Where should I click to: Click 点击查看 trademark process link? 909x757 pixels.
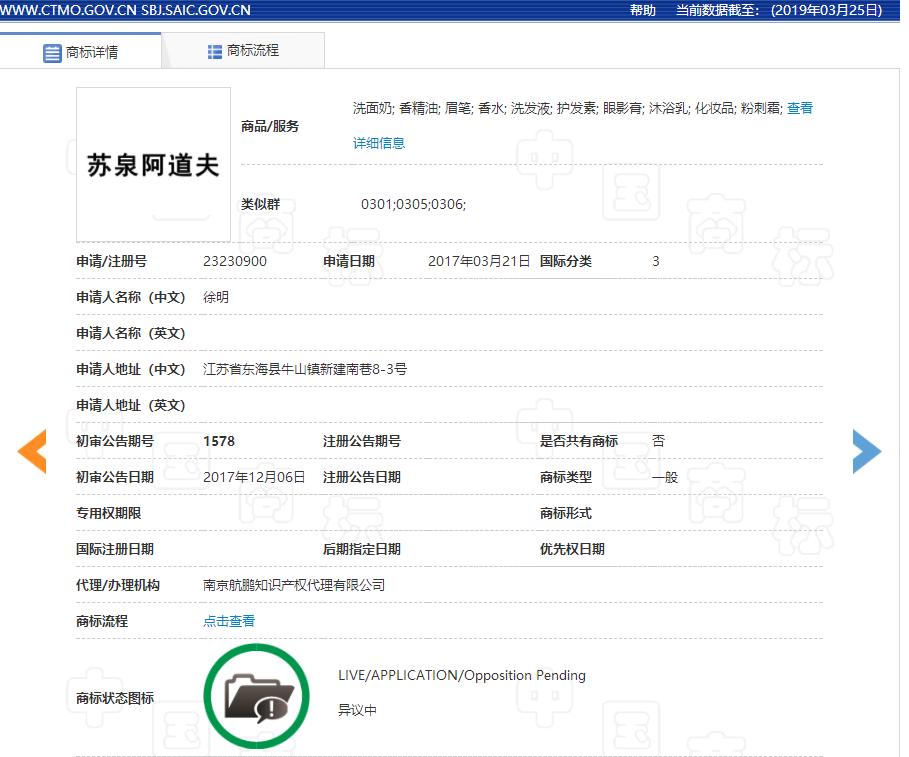point(229,621)
